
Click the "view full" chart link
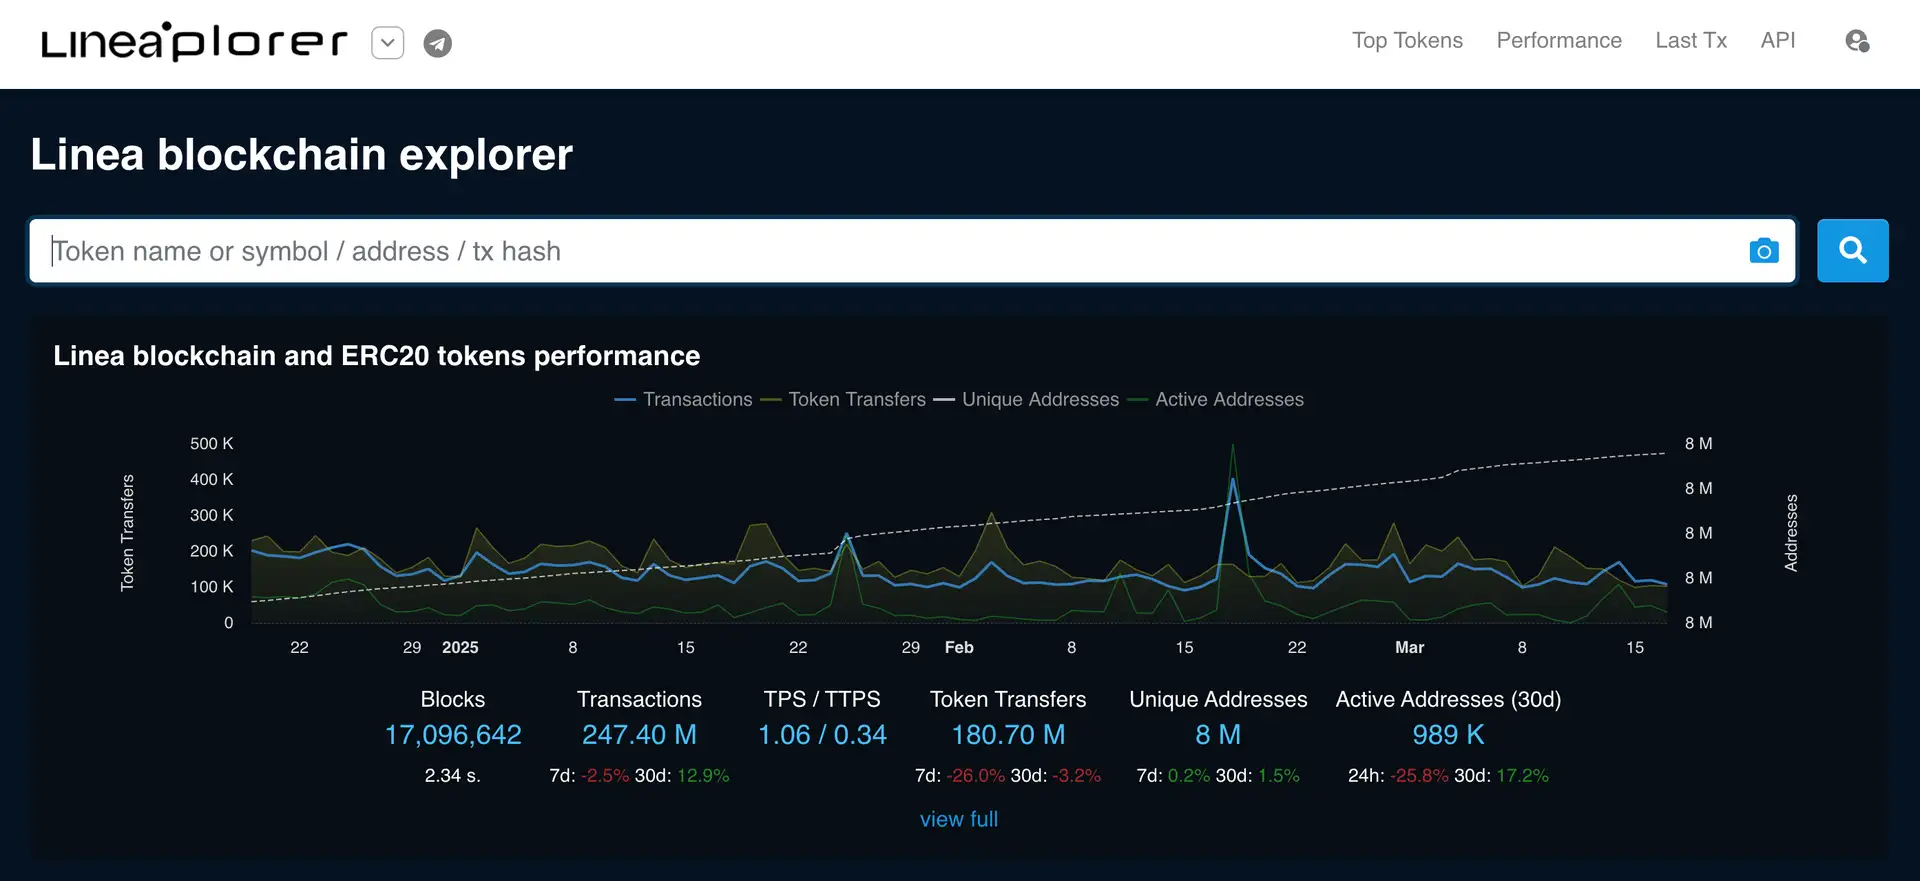pos(958,819)
